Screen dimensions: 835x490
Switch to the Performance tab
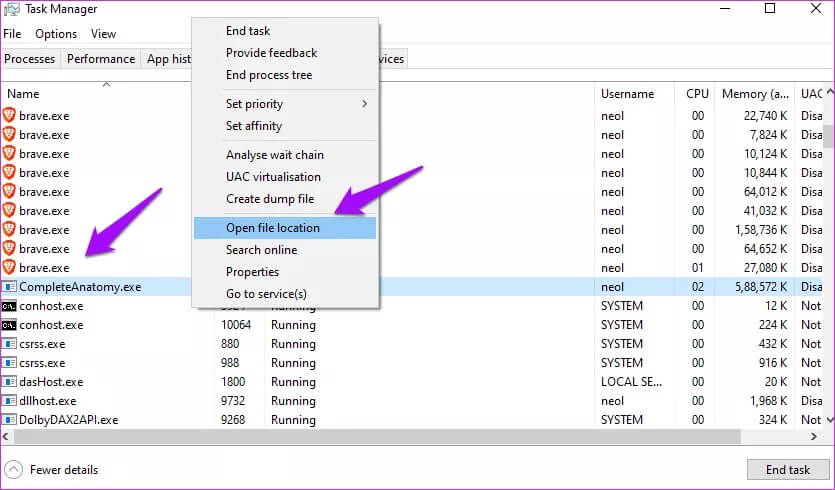coord(101,59)
